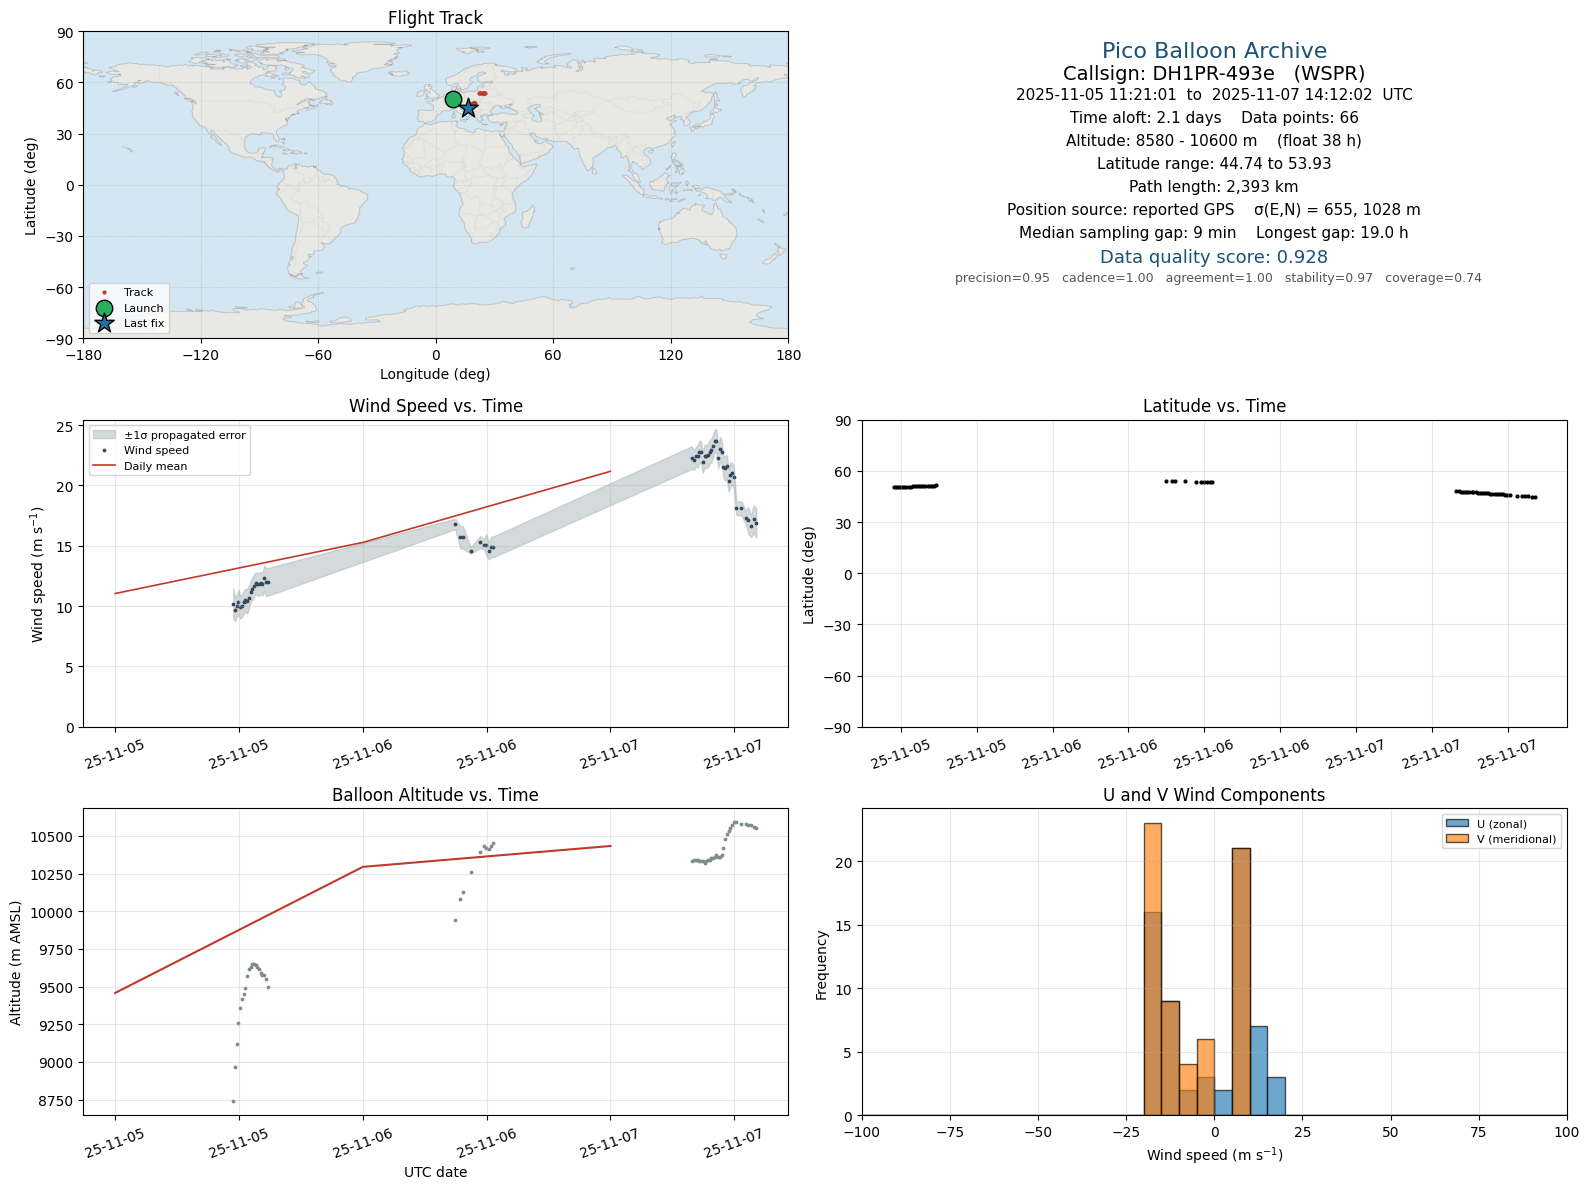Click the 'Longest gap: 19.0 h' text
The height and width of the screenshot is (1189, 1589).
(x=1332, y=233)
